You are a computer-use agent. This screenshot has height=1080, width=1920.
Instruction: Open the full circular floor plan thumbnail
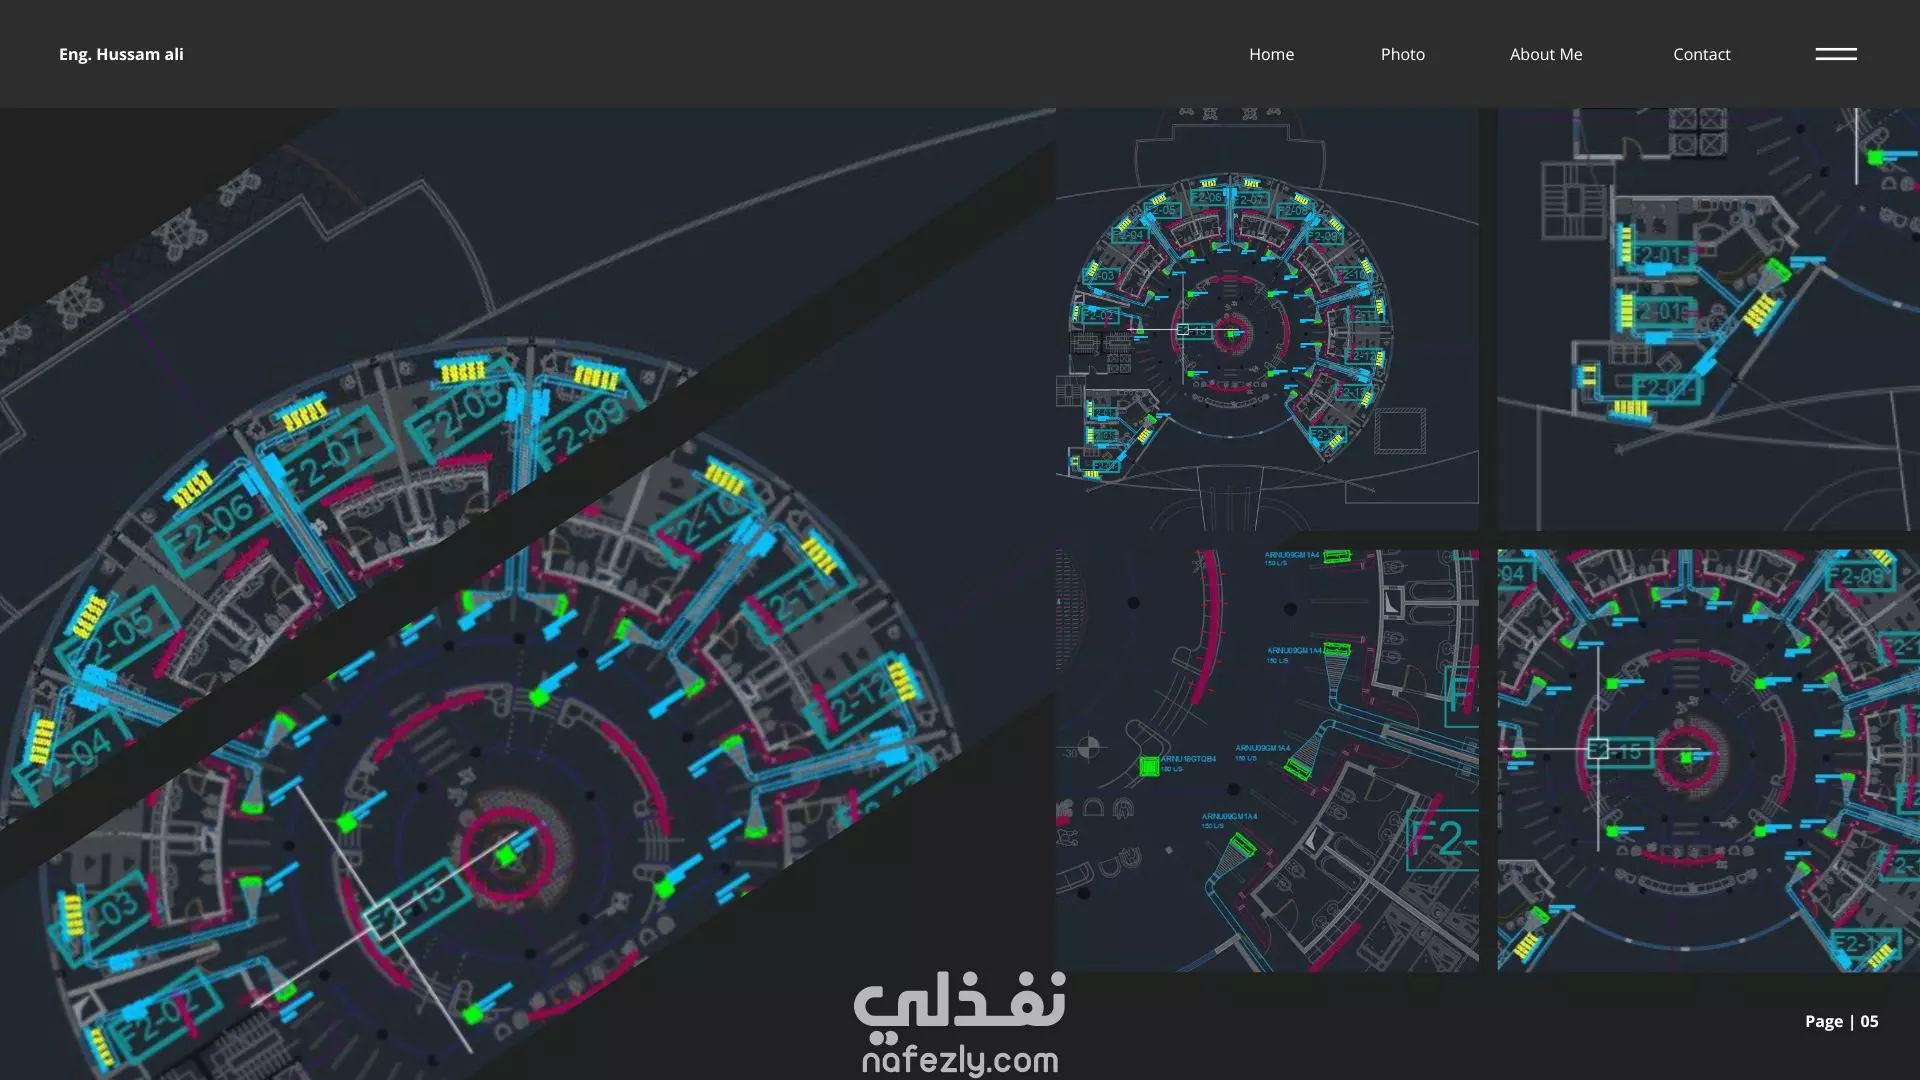click(1267, 319)
